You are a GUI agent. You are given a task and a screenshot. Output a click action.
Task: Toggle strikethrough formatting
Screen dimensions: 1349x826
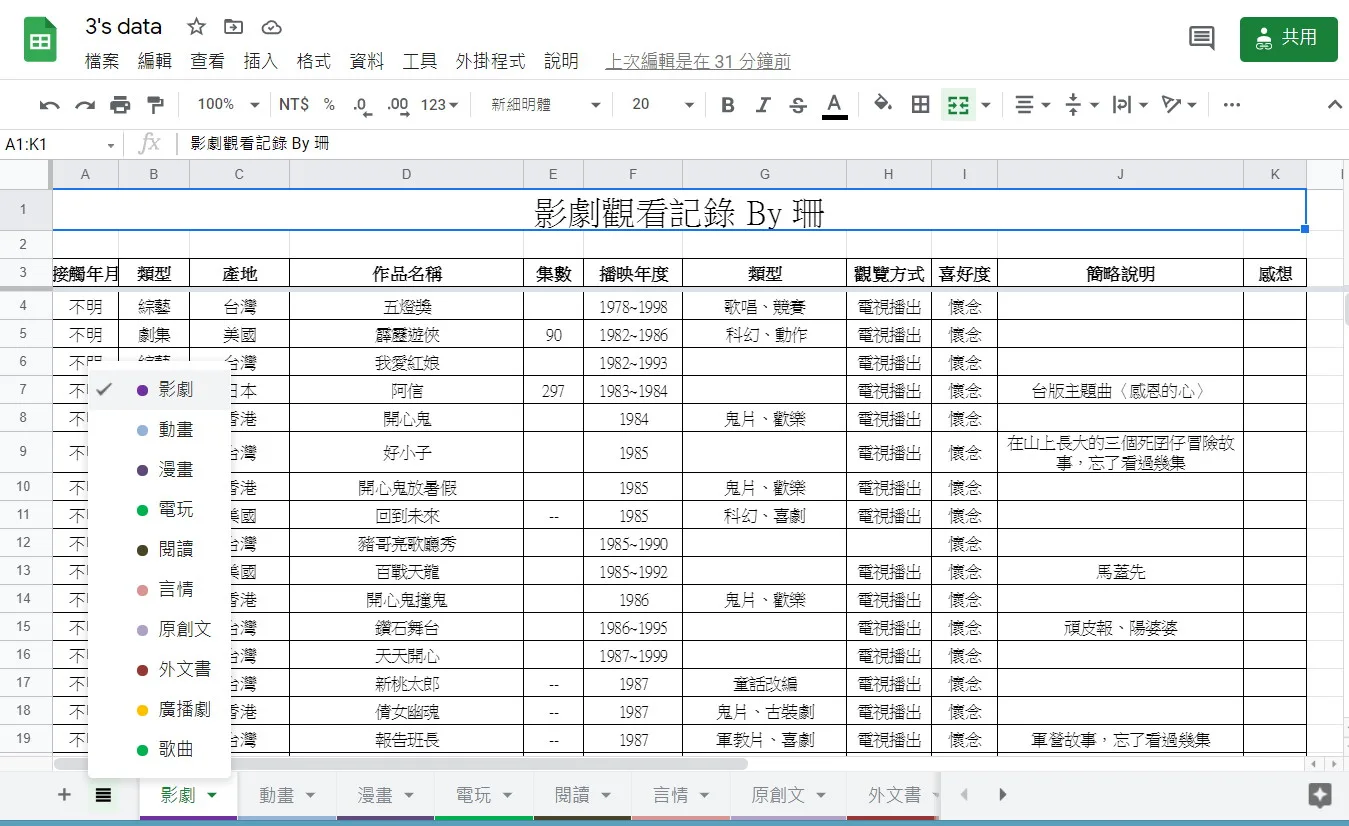[x=798, y=105]
